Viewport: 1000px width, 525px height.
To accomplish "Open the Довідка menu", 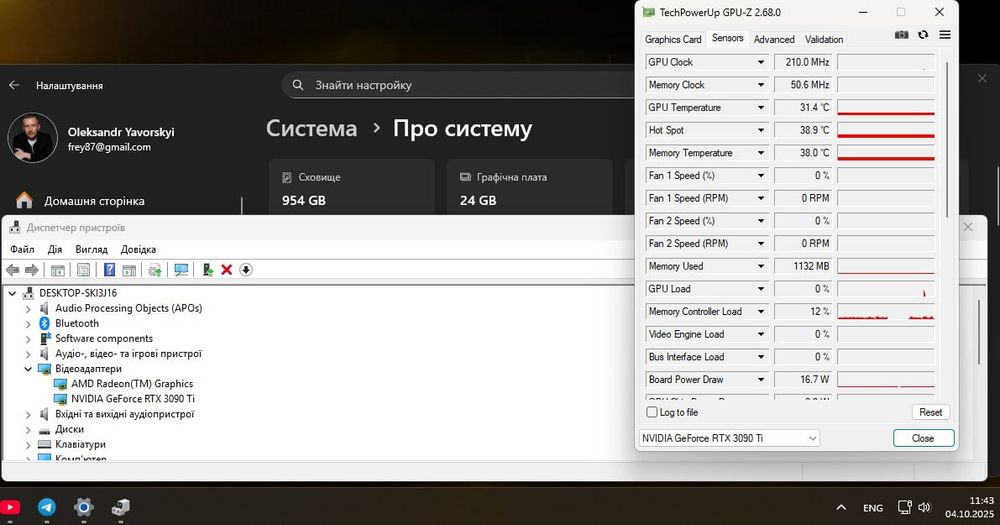I will (138, 249).
